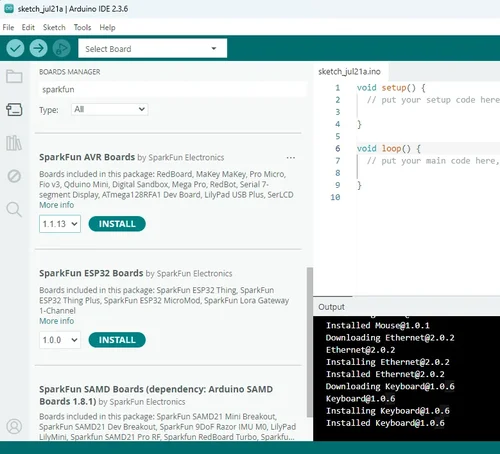Open More info link for SparkFun ESP32 Boards
Image resolution: width=500 pixels, height=454 pixels.
point(57,321)
